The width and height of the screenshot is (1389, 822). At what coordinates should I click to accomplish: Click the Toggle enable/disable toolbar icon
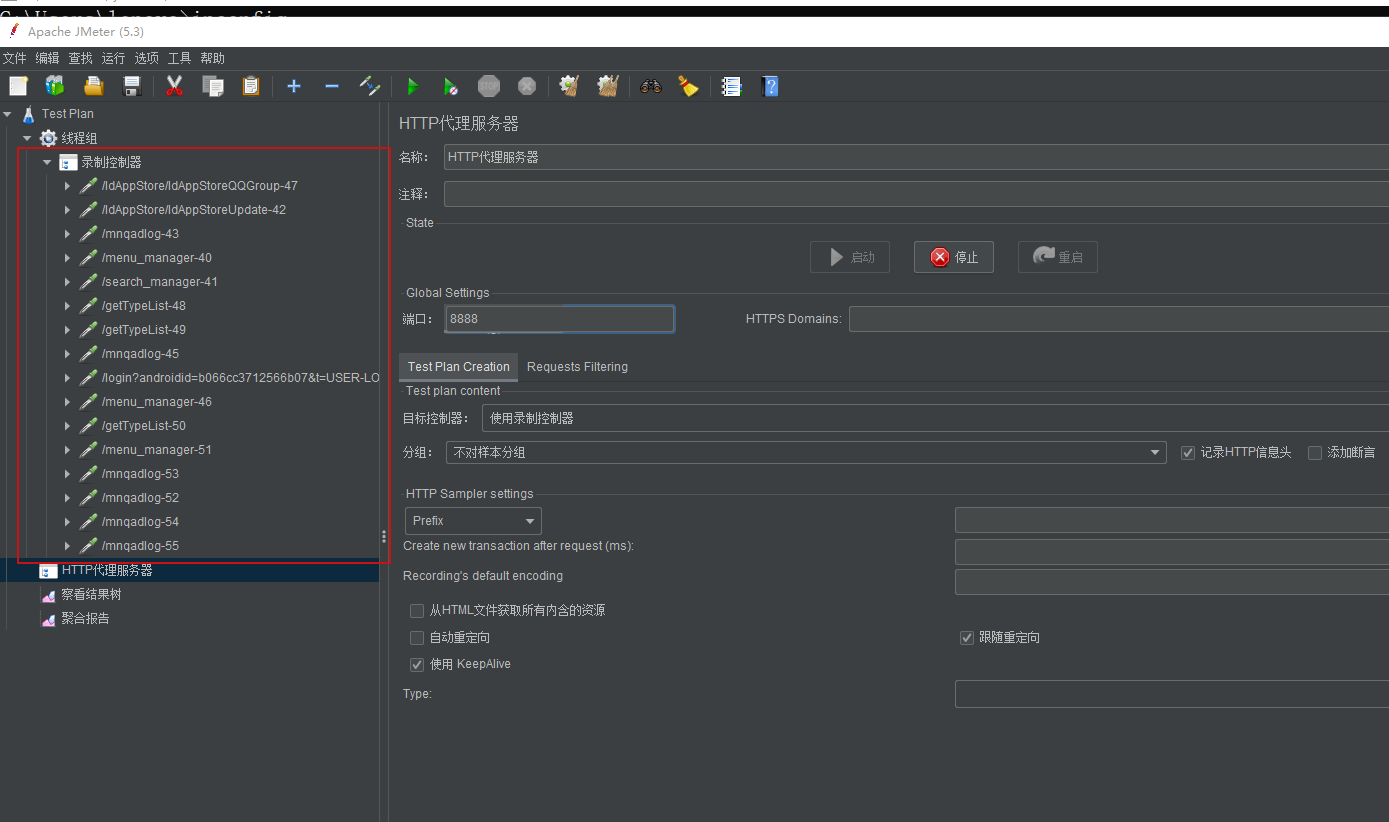(x=370, y=87)
